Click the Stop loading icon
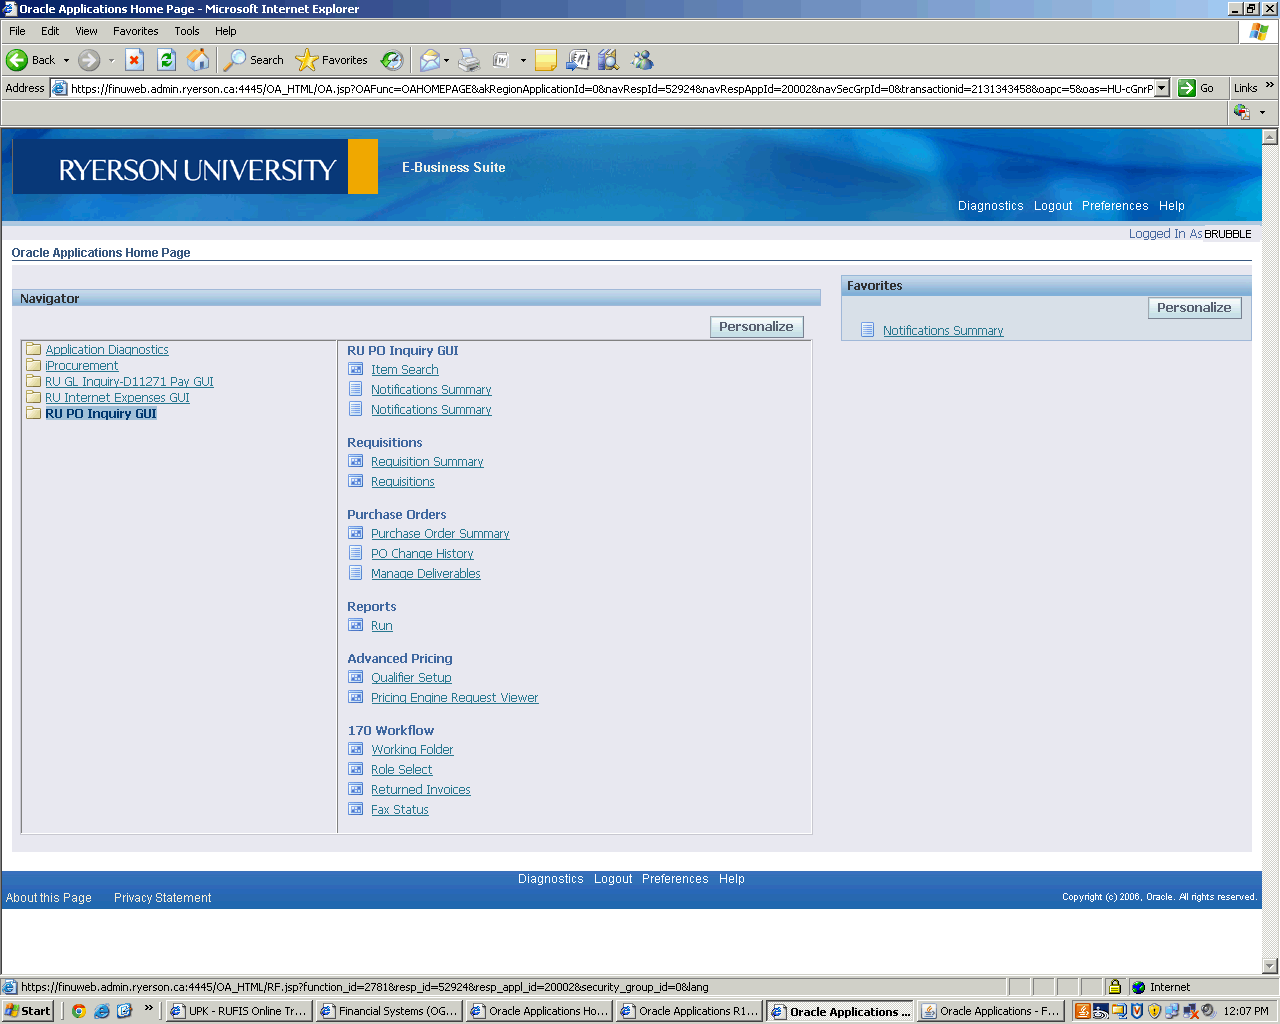1280x1024 pixels. coord(134,60)
